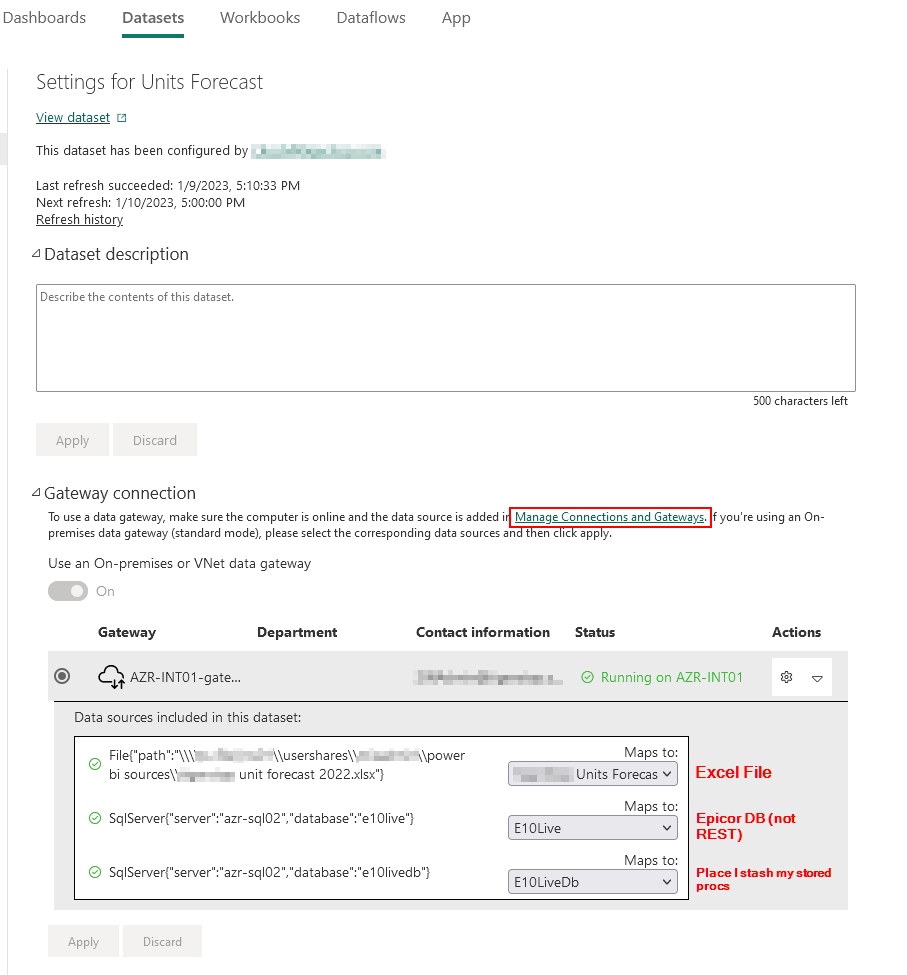The width and height of the screenshot is (907, 975).
Task: Open the Refresh history link
Action: [x=79, y=219]
